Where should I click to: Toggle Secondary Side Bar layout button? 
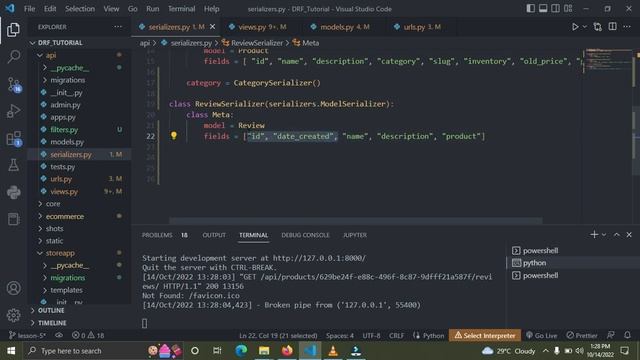(x=556, y=9)
